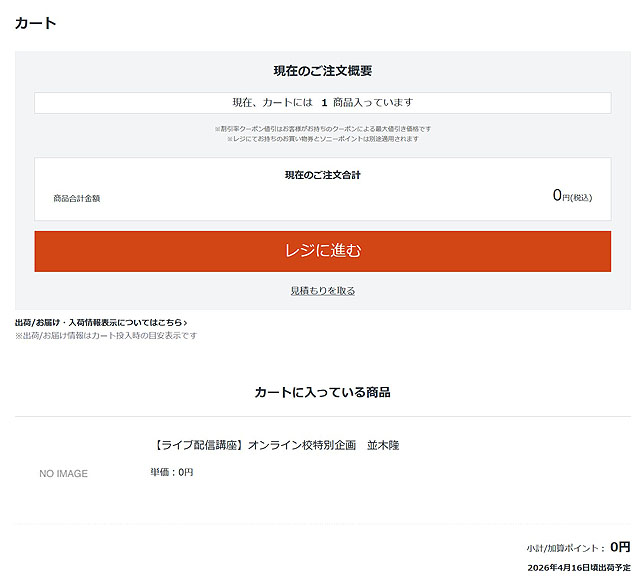Open the 見積もりを取る estimate link
Image resolution: width=640 pixels, height=576 pixels.
point(322,291)
